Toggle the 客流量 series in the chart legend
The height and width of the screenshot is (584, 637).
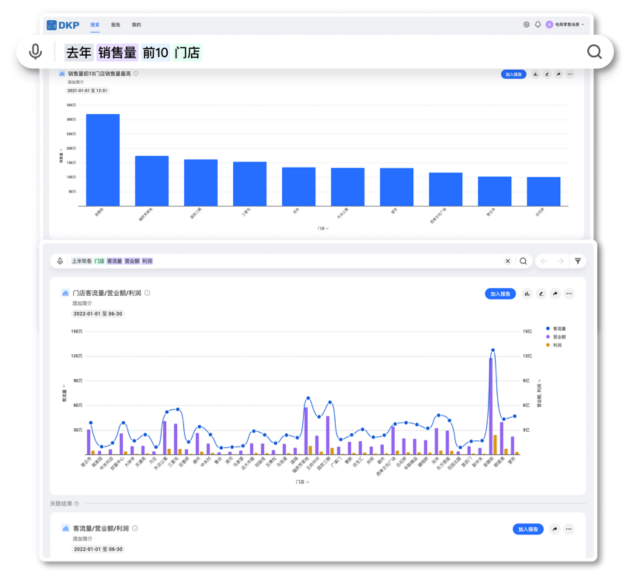click(x=558, y=328)
